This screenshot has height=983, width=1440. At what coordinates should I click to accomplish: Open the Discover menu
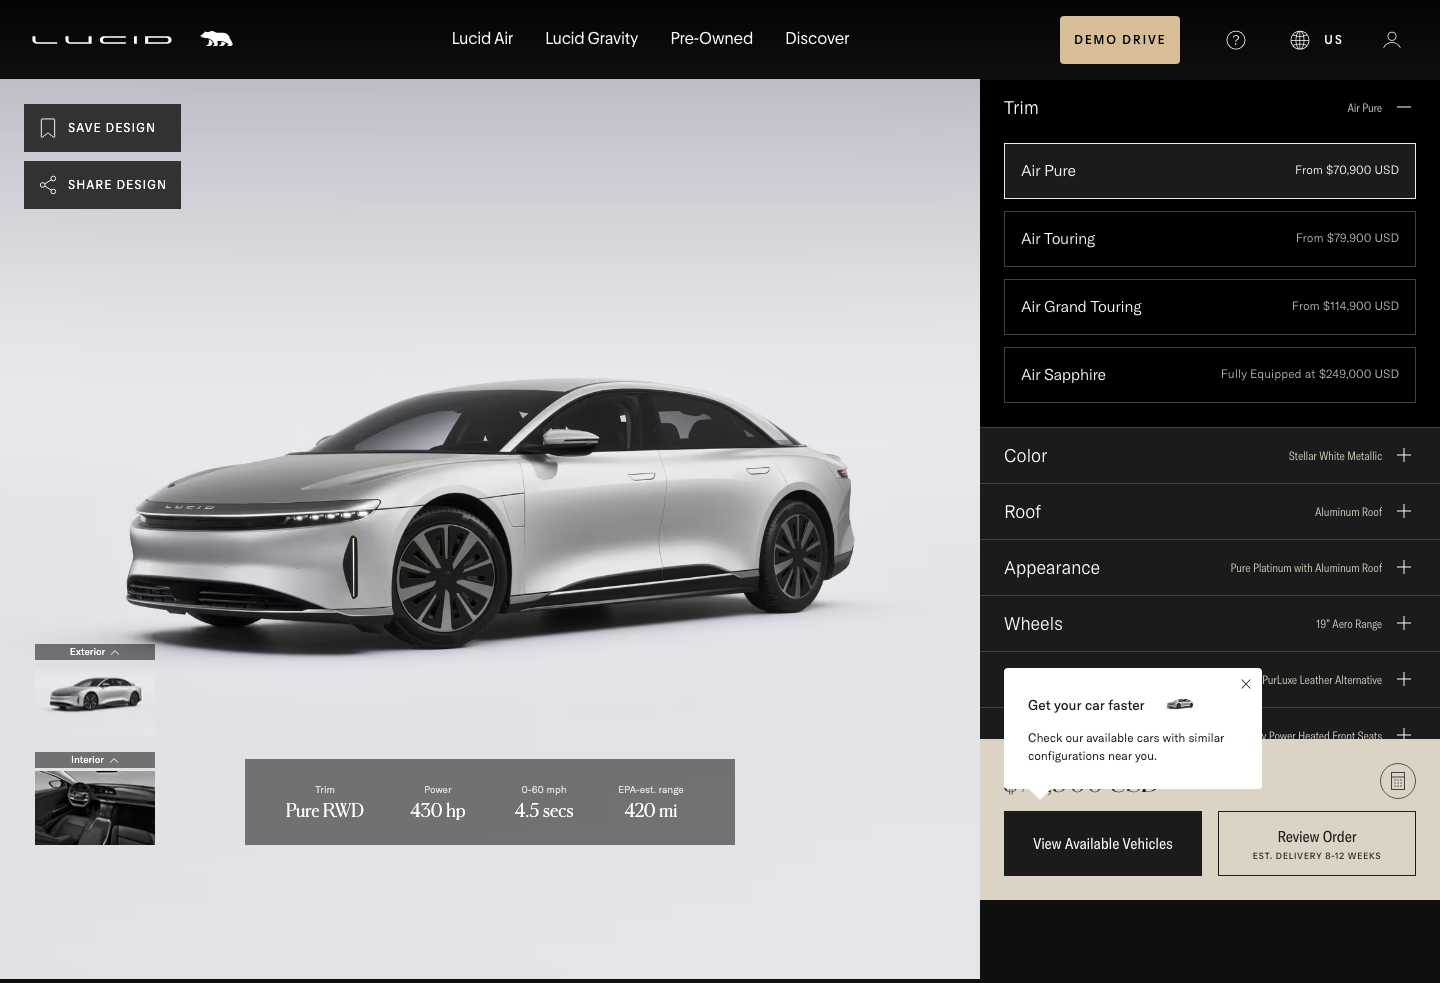point(817,38)
